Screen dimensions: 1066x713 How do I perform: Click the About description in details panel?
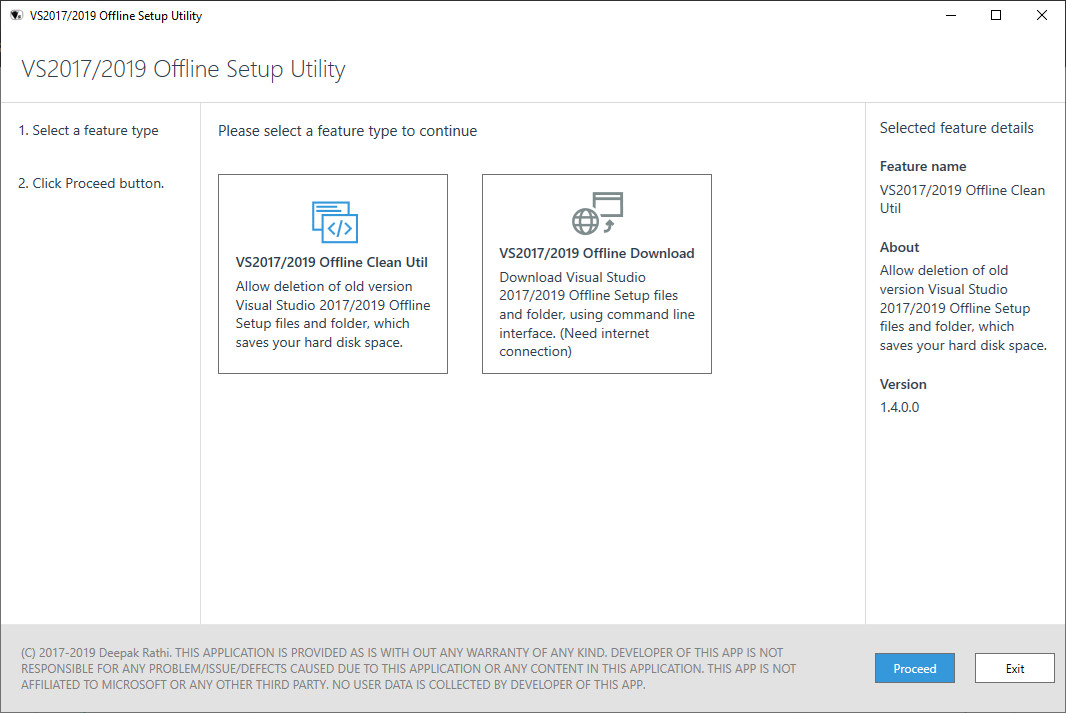click(x=963, y=308)
